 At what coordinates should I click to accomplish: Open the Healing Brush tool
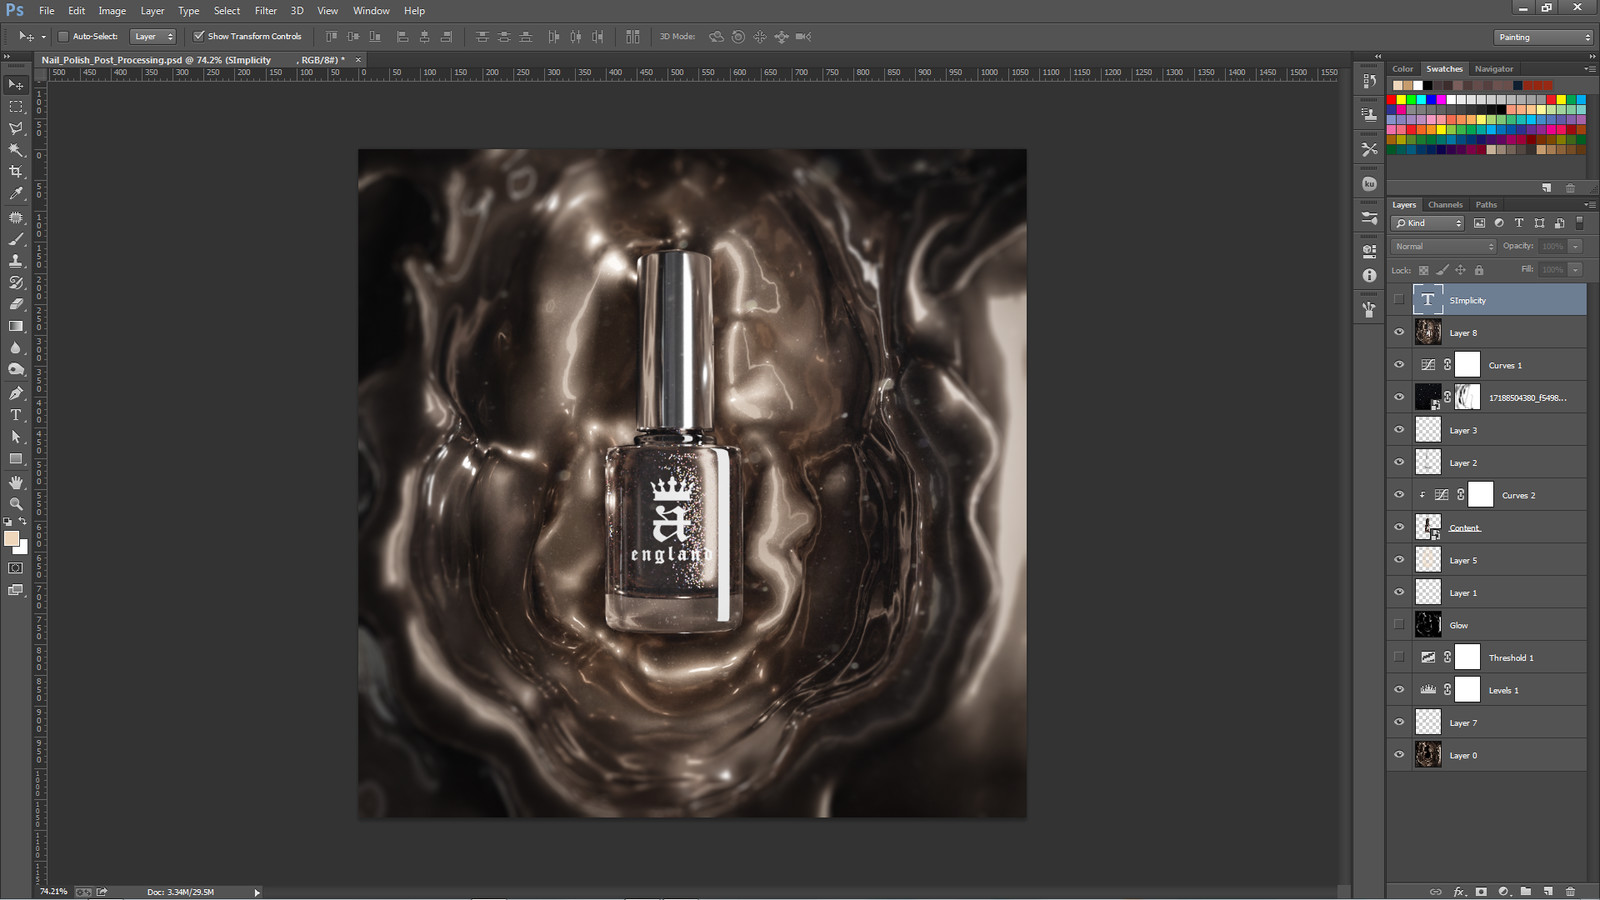tap(16, 217)
